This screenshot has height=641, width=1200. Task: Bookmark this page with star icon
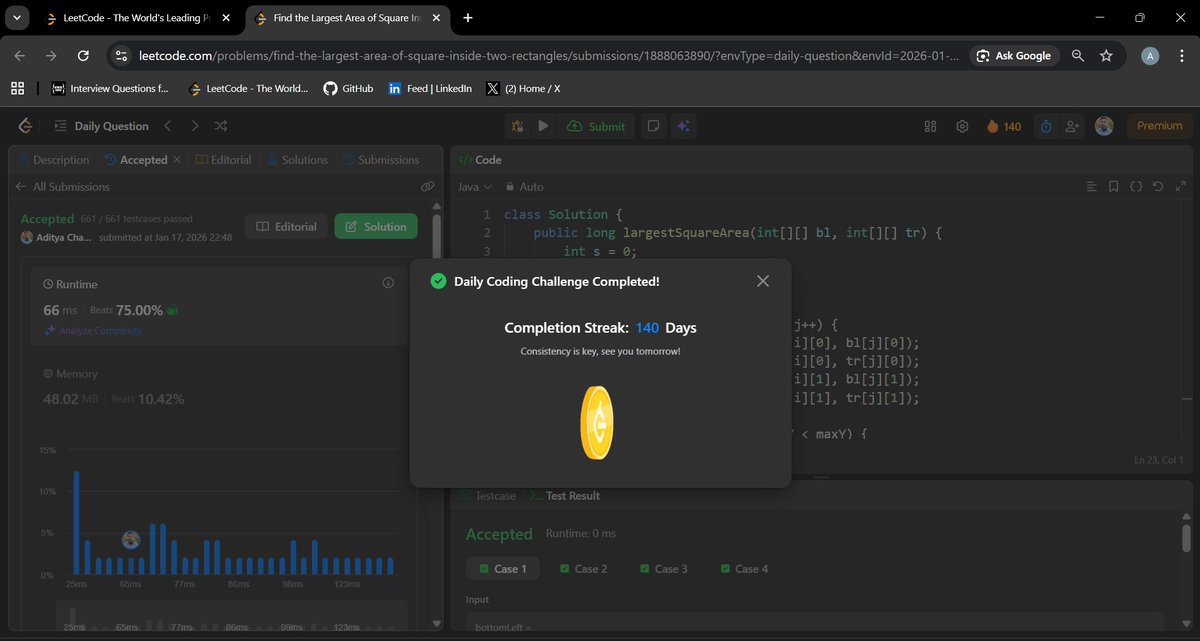[x=1106, y=56]
